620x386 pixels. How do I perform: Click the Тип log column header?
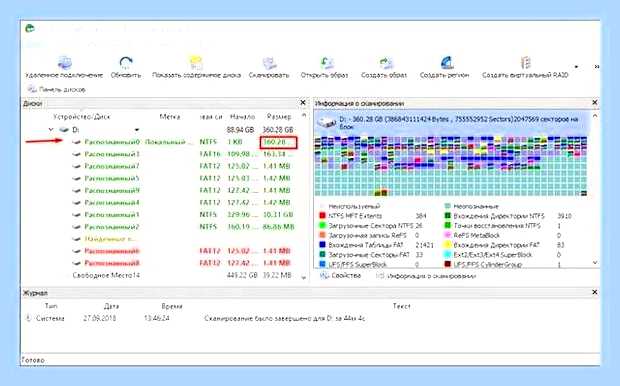click(x=51, y=306)
